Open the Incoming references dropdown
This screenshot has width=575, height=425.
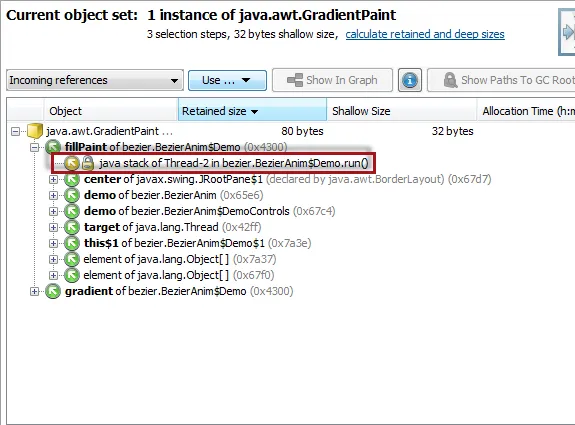(95, 80)
